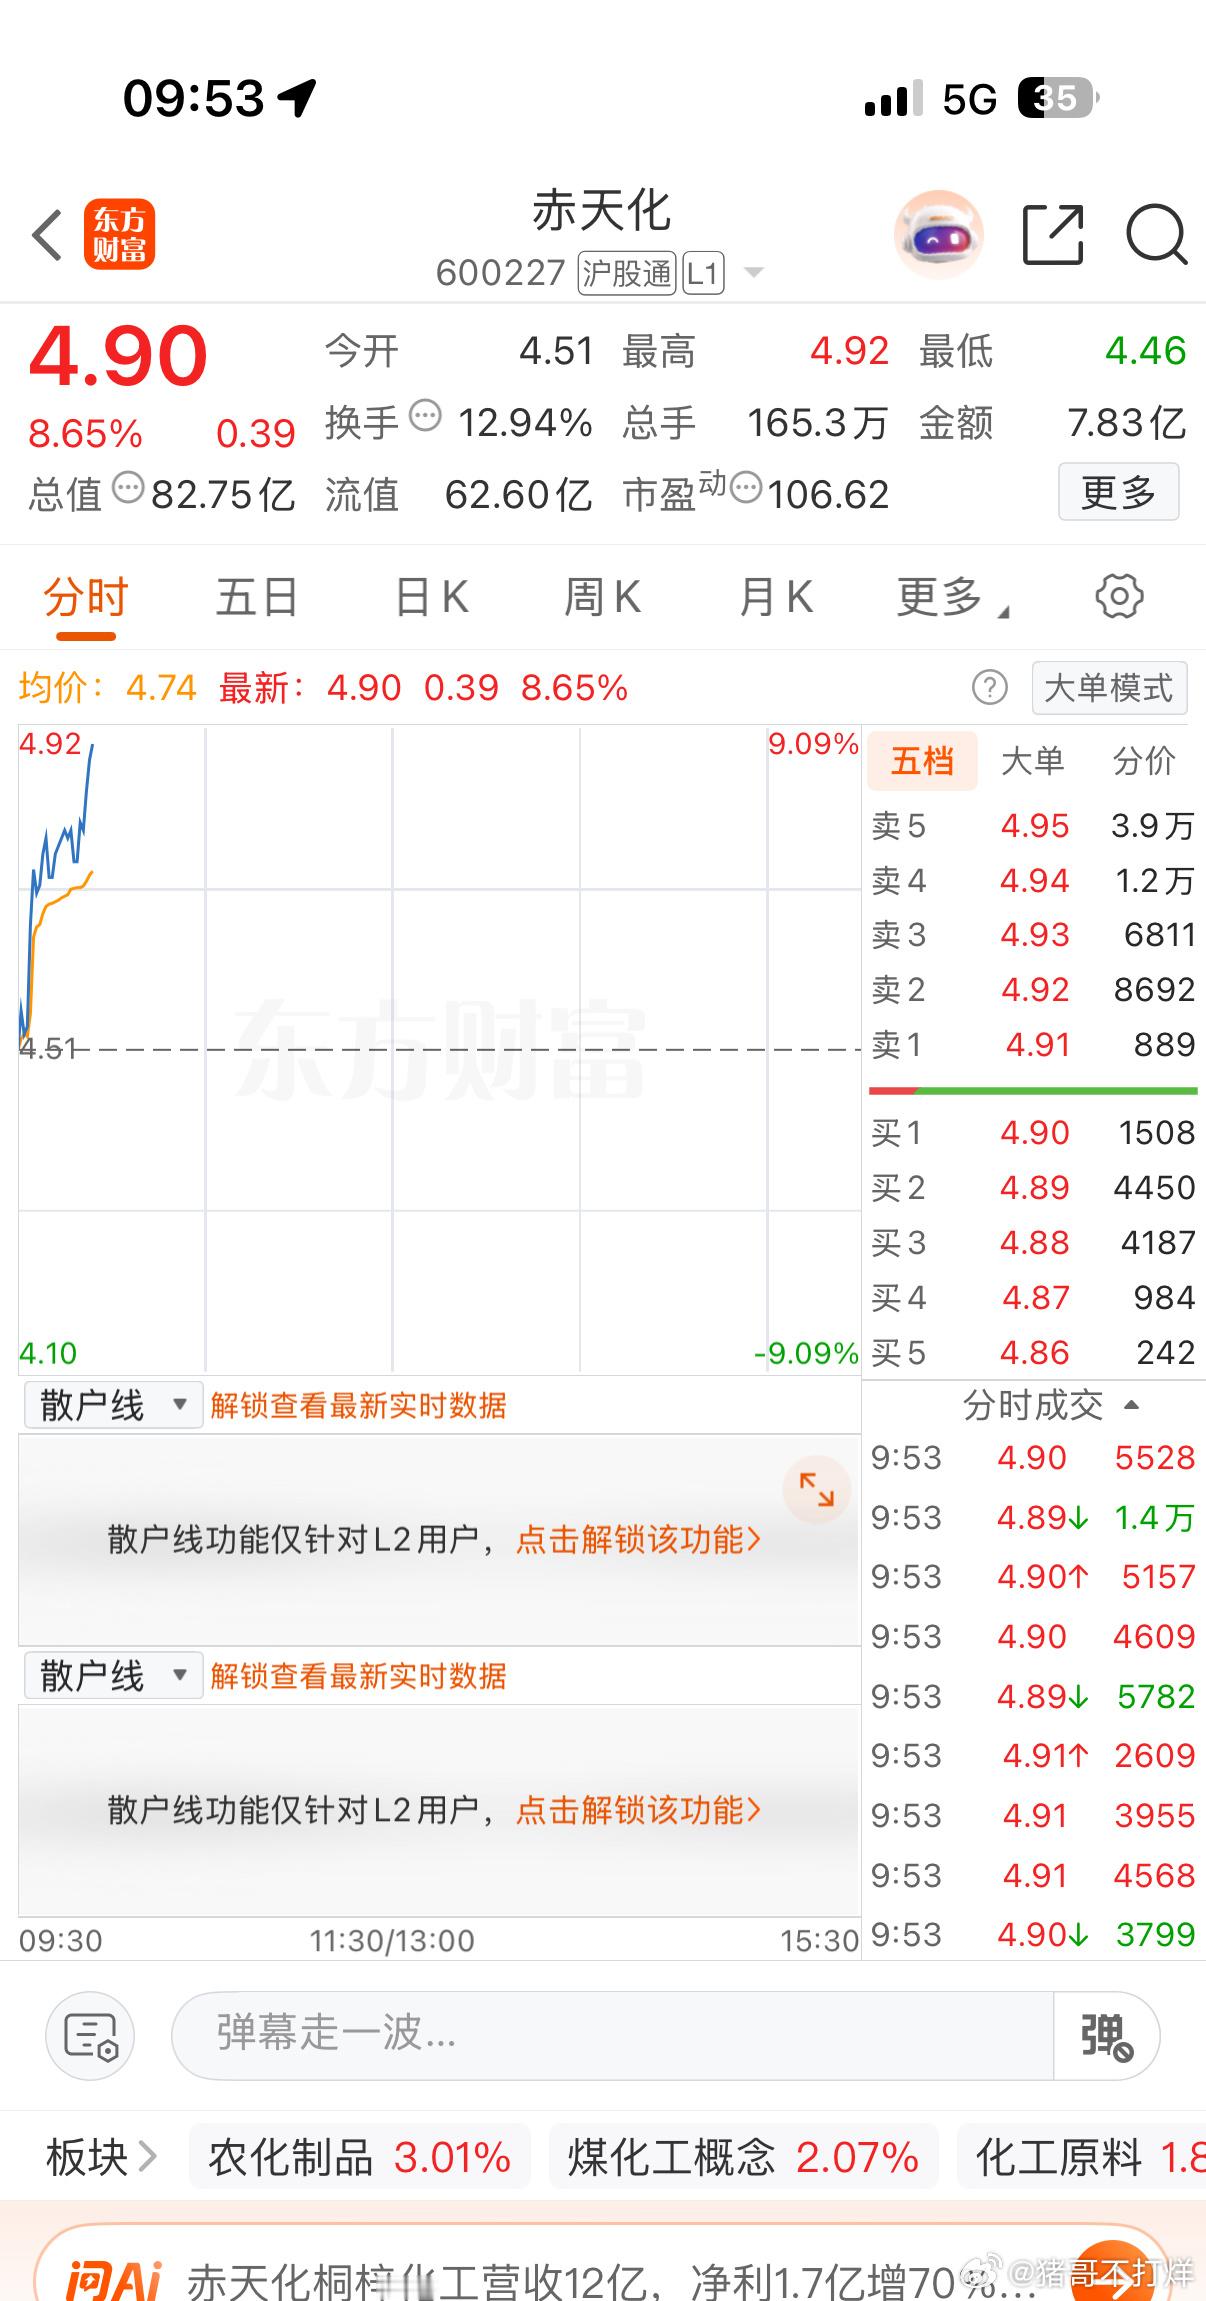Select the 五档 order book tab
The width and height of the screenshot is (1206, 2301).
[x=922, y=761]
